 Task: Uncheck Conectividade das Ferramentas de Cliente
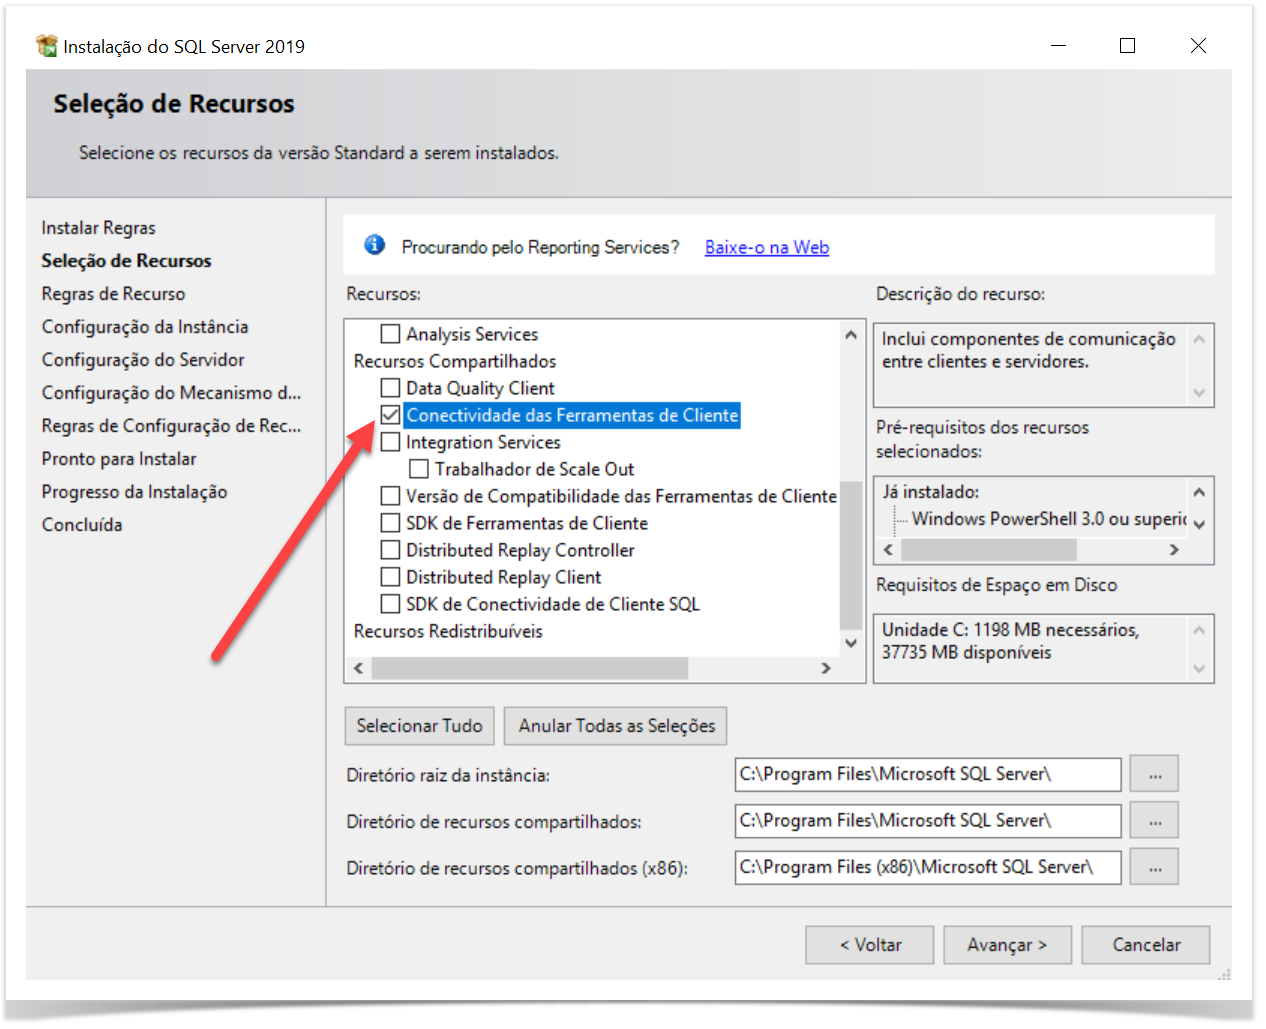(x=391, y=415)
